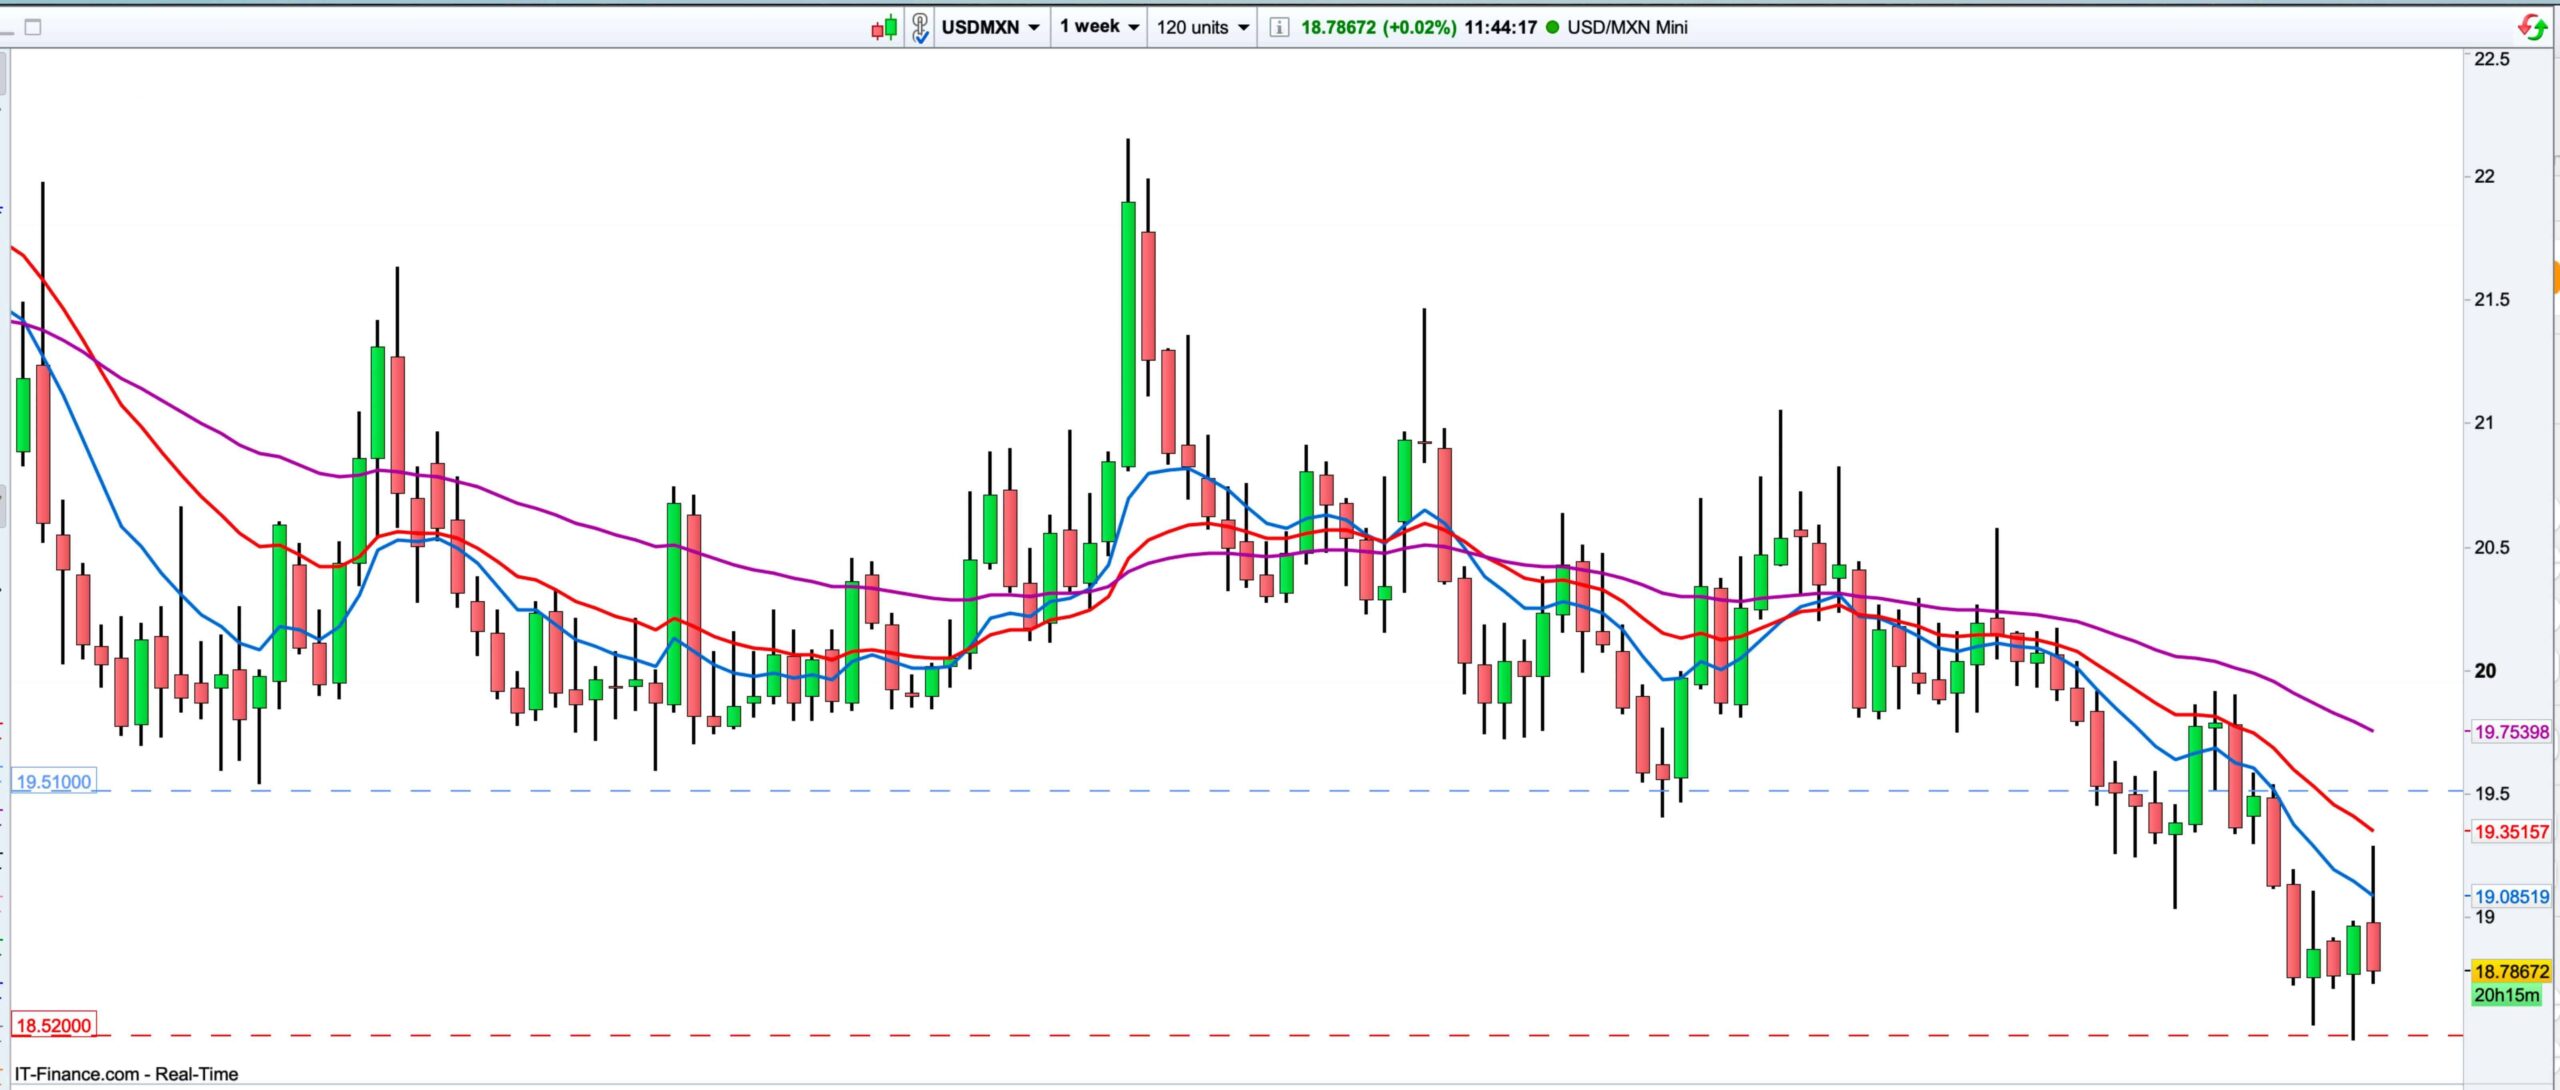Click the information 'i' icon
Image resolution: width=2560 pixels, height=1090 pixels.
click(x=1278, y=28)
